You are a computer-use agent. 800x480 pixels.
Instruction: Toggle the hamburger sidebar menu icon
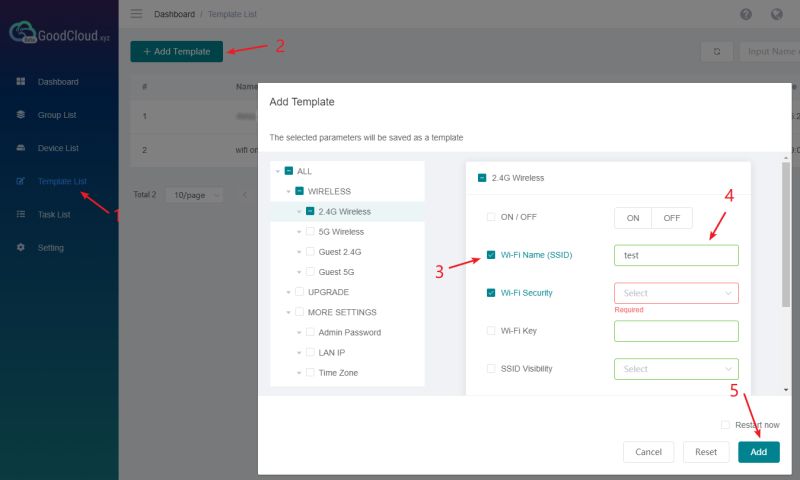click(136, 14)
